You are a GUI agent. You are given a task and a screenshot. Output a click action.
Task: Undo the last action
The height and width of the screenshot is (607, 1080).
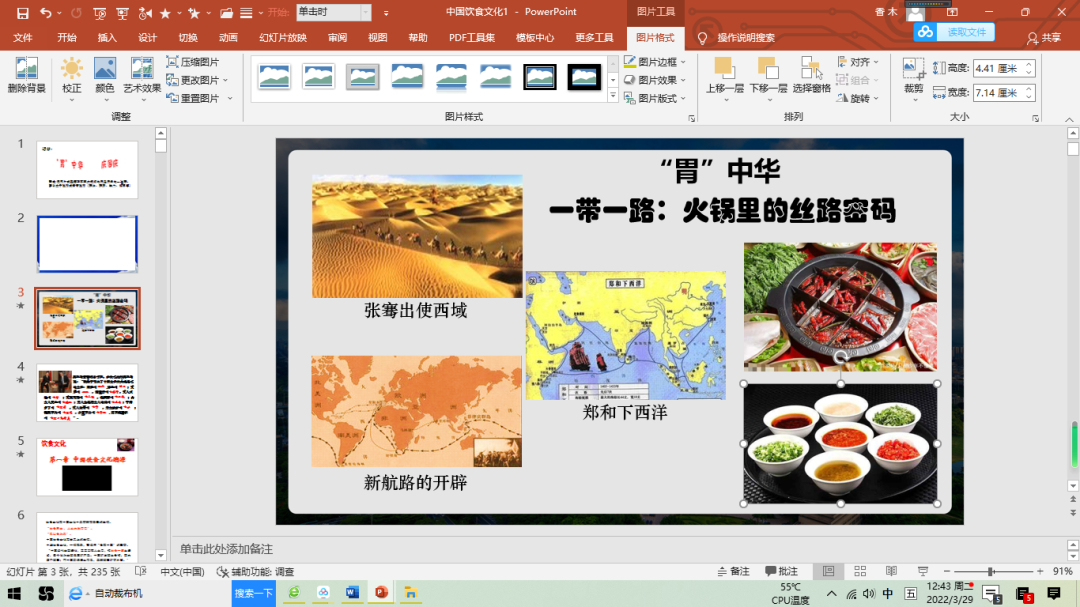point(45,12)
